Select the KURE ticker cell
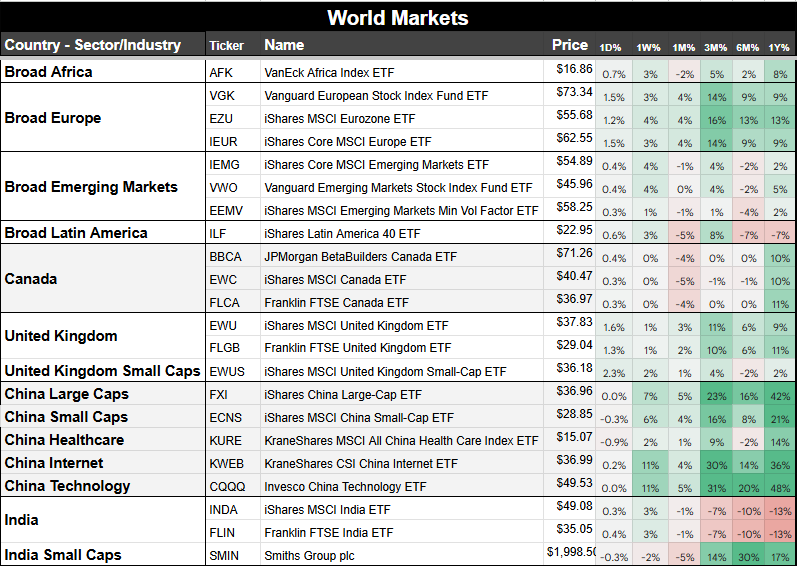This screenshot has height=566, width=797. [x=233, y=440]
